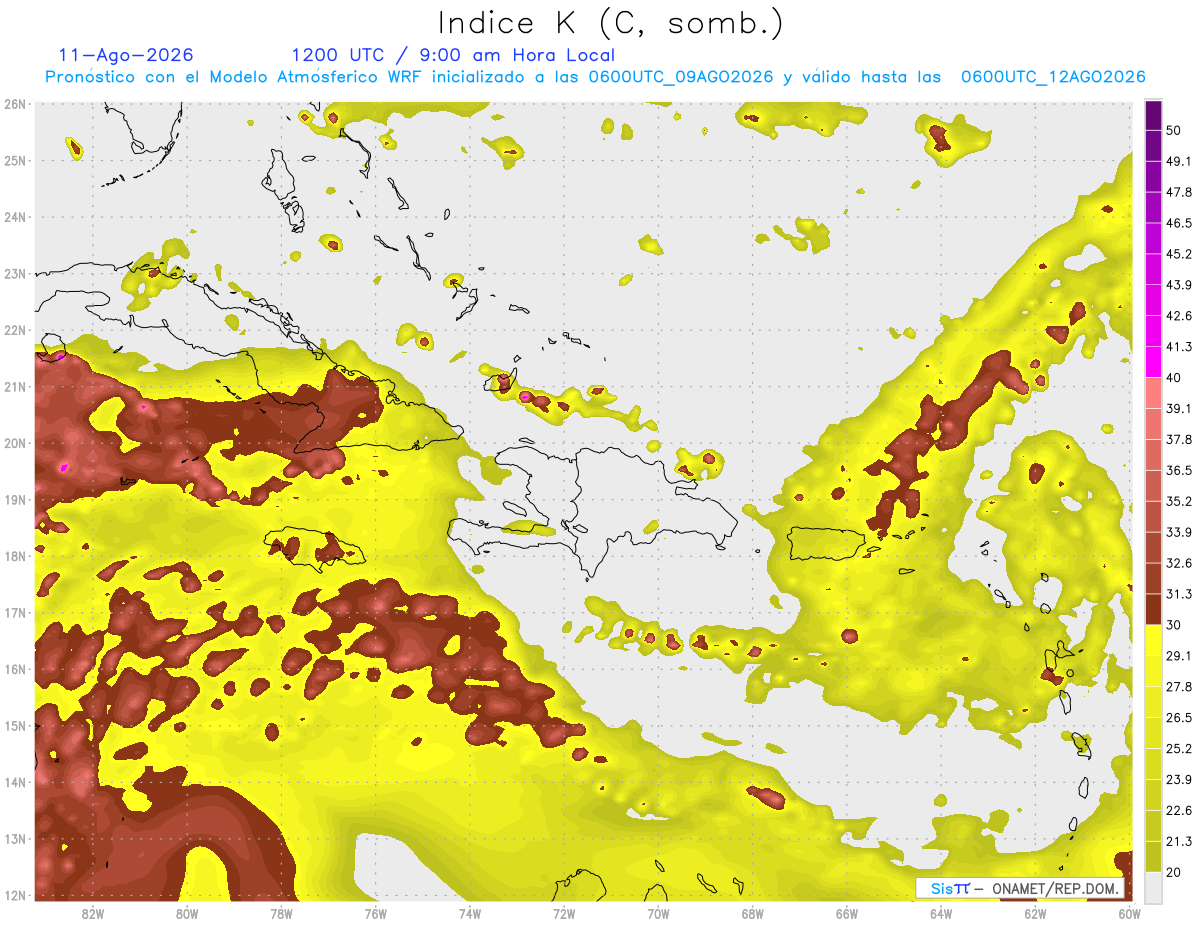Screen dimensions: 1200x927
Task: Click the "16N" latitude axis label
Action: pos(14,669)
